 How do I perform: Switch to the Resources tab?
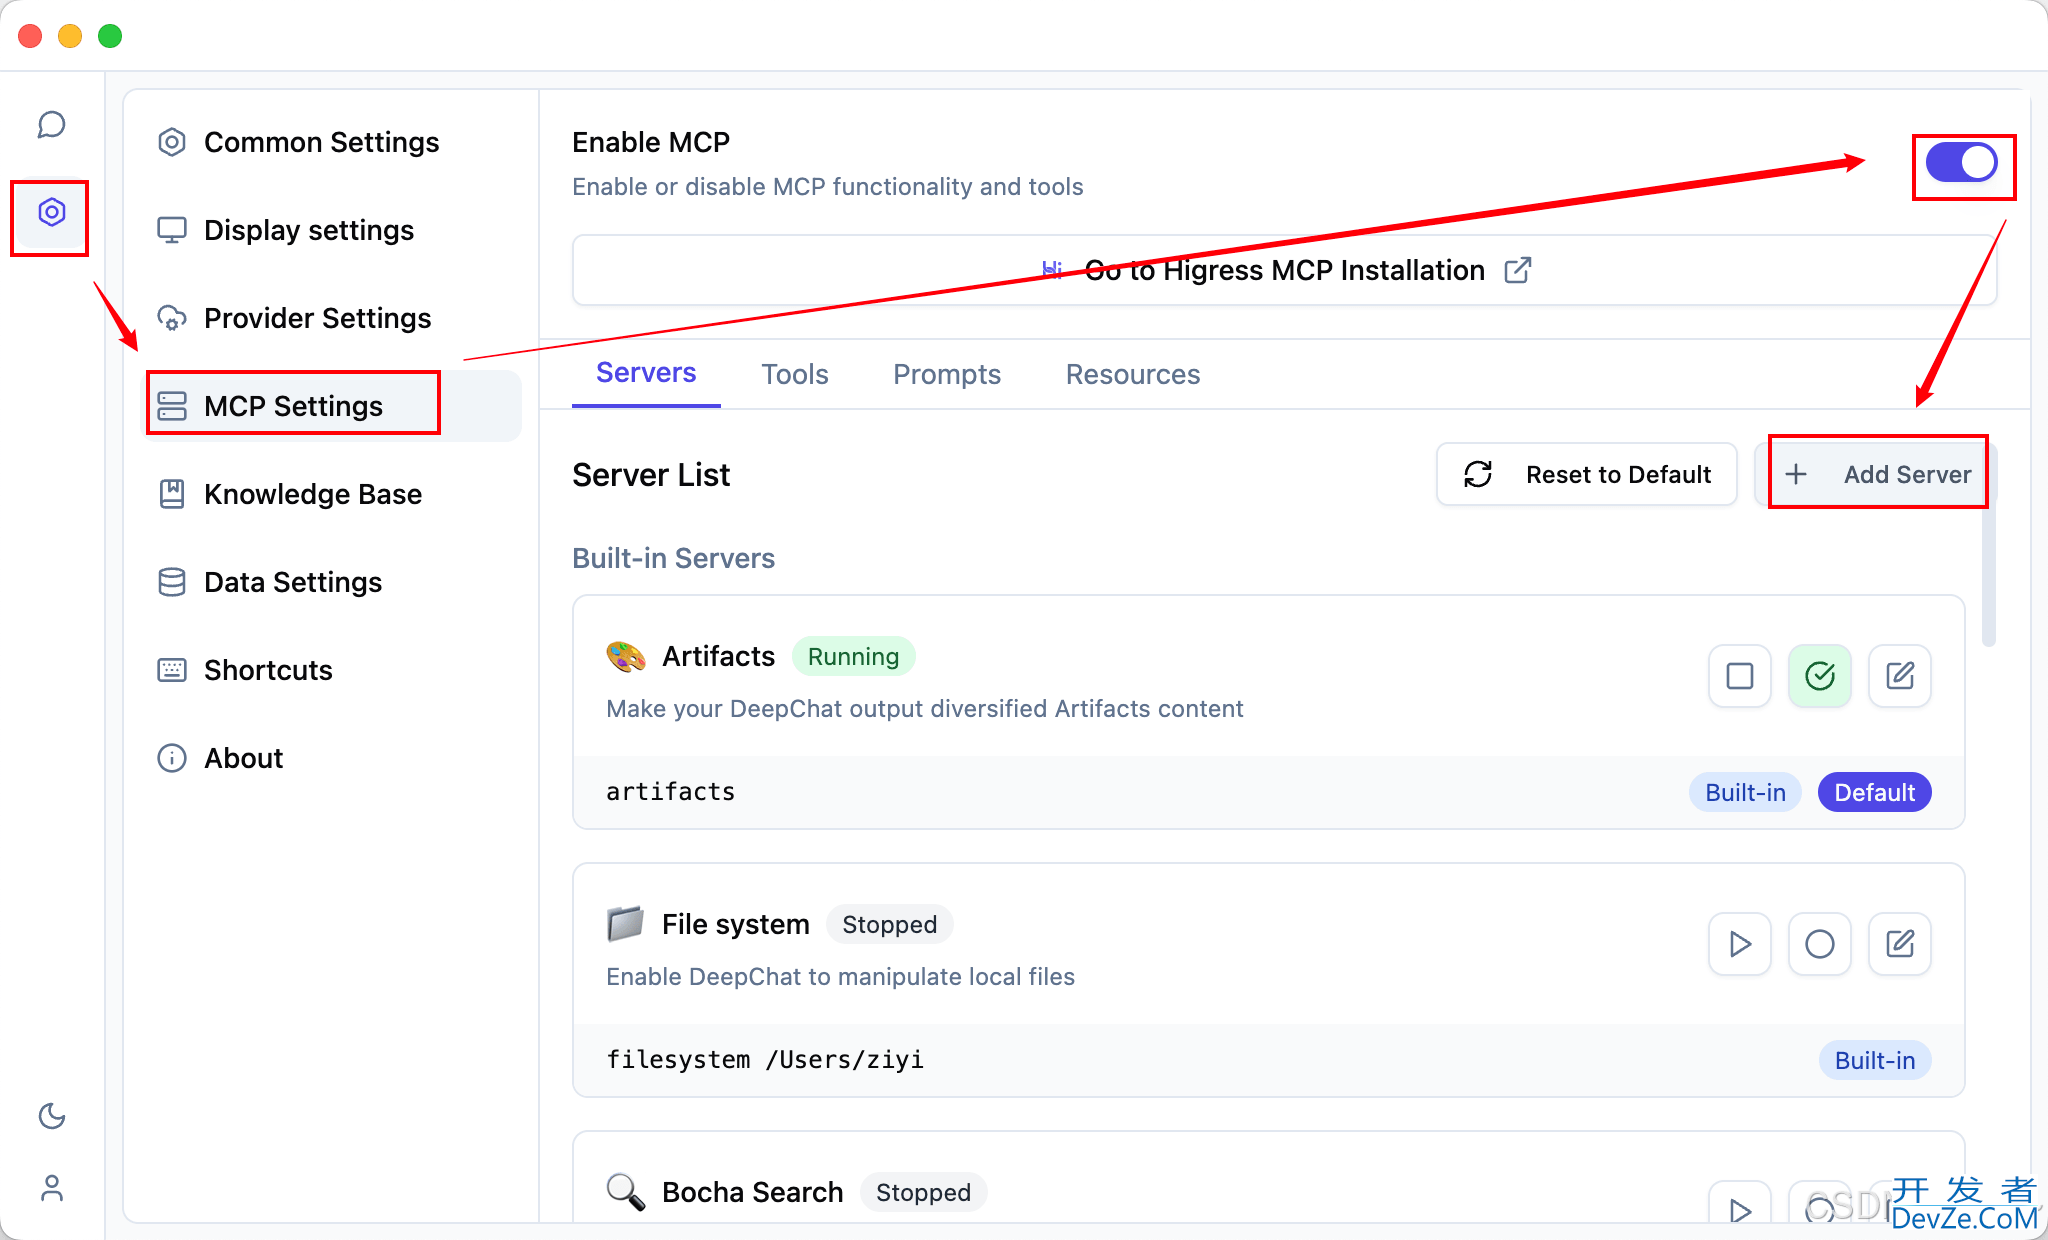1133,374
